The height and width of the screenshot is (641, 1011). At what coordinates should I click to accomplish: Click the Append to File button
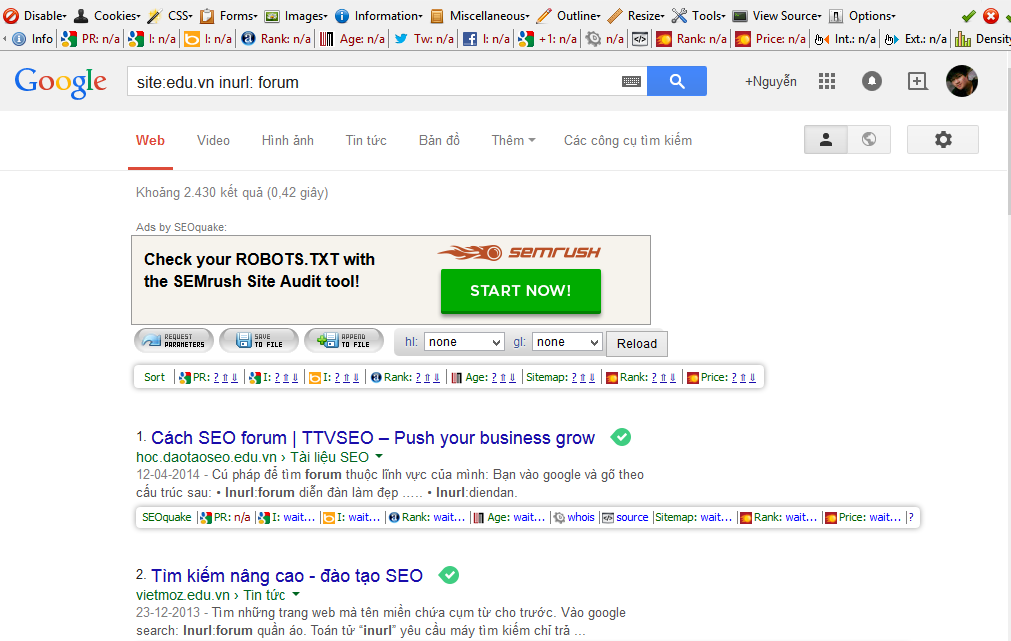coord(344,340)
